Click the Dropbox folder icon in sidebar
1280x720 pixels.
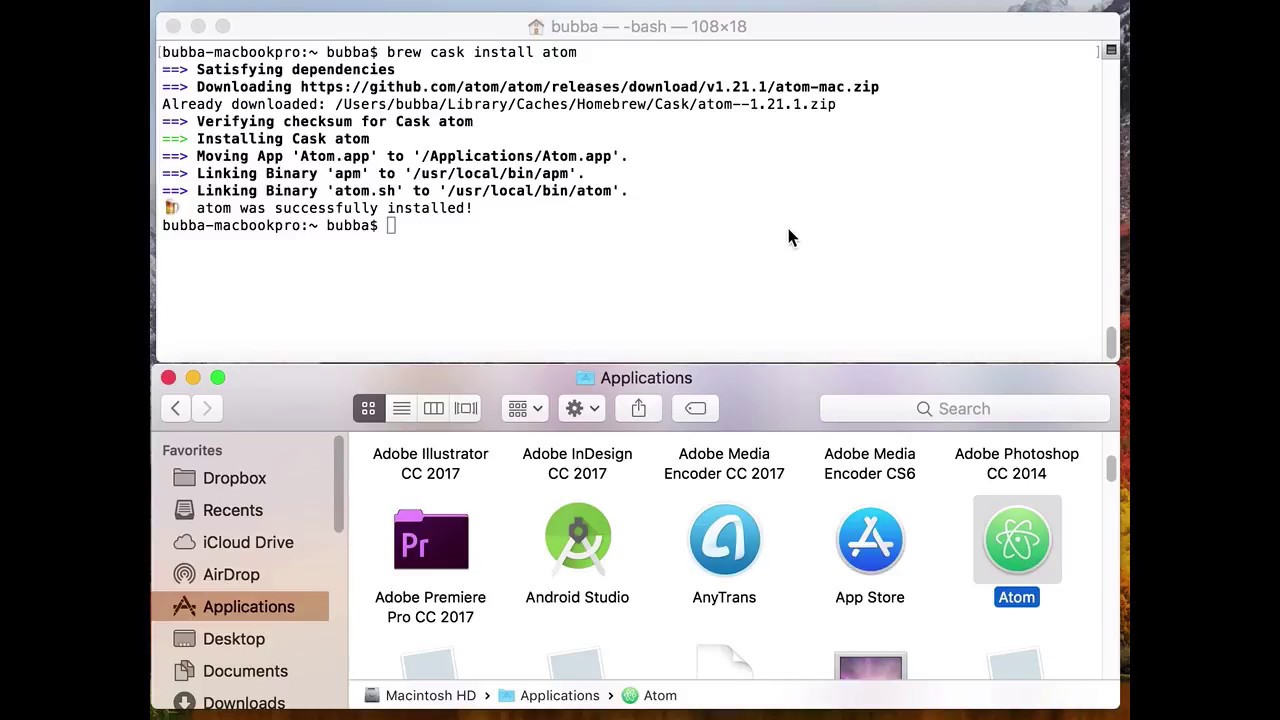coord(184,478)
